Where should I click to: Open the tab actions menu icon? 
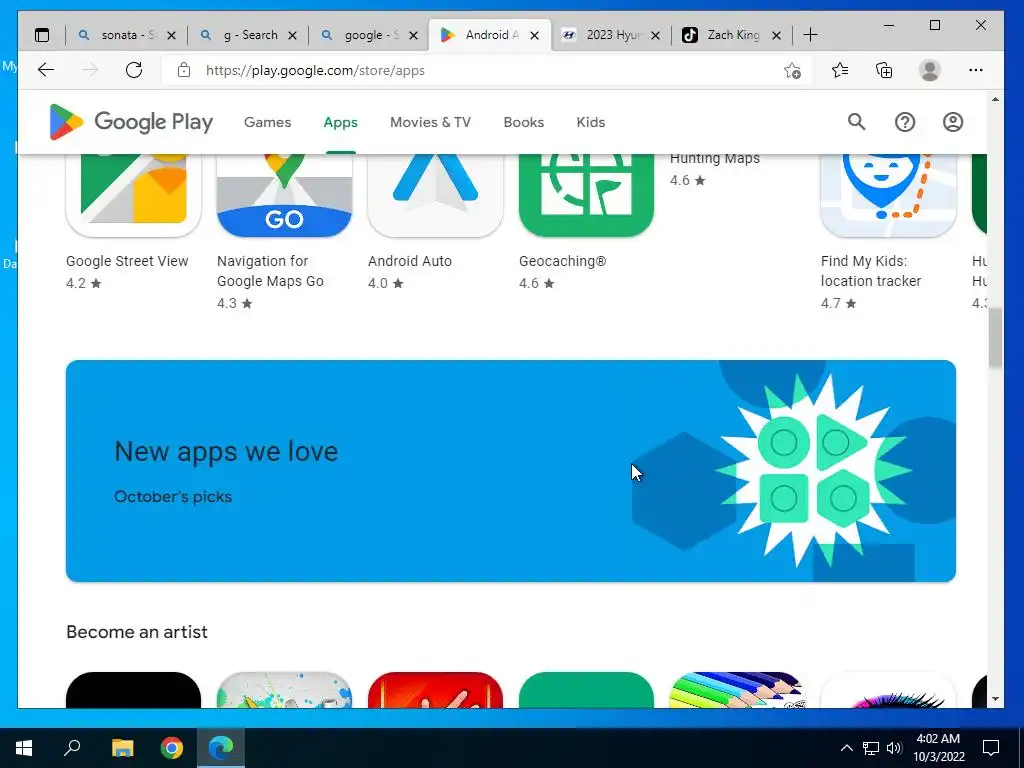point(42,35)
